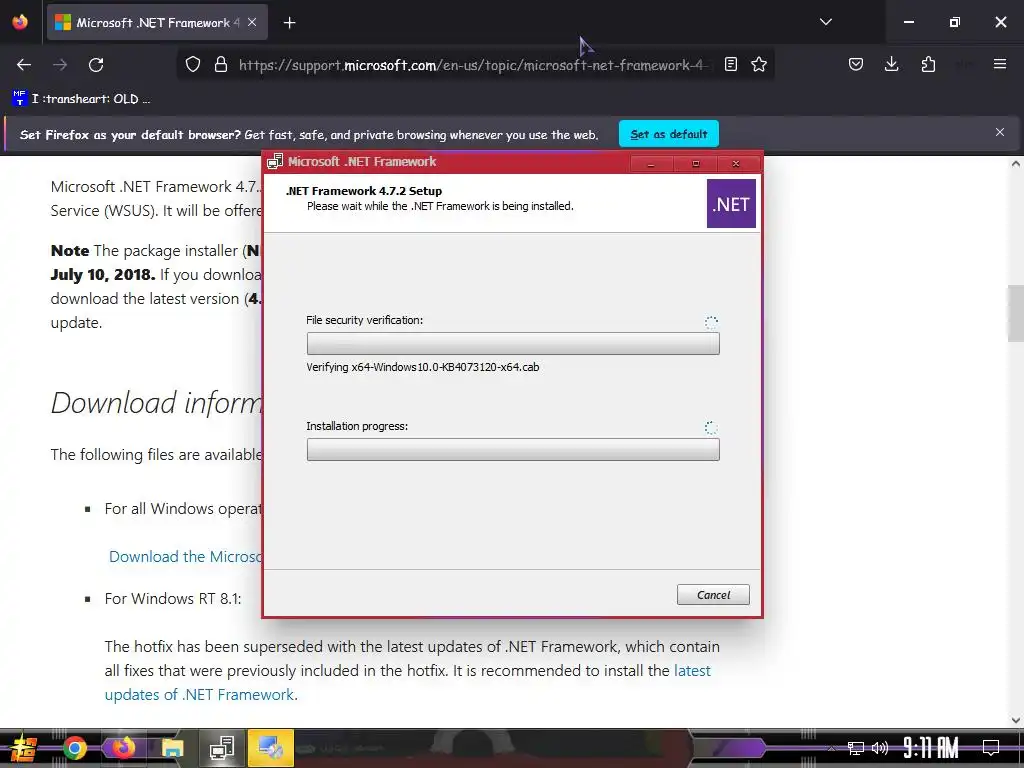Click the .NET setup title bar icon
1024x768 pixels.
(275, 162)
